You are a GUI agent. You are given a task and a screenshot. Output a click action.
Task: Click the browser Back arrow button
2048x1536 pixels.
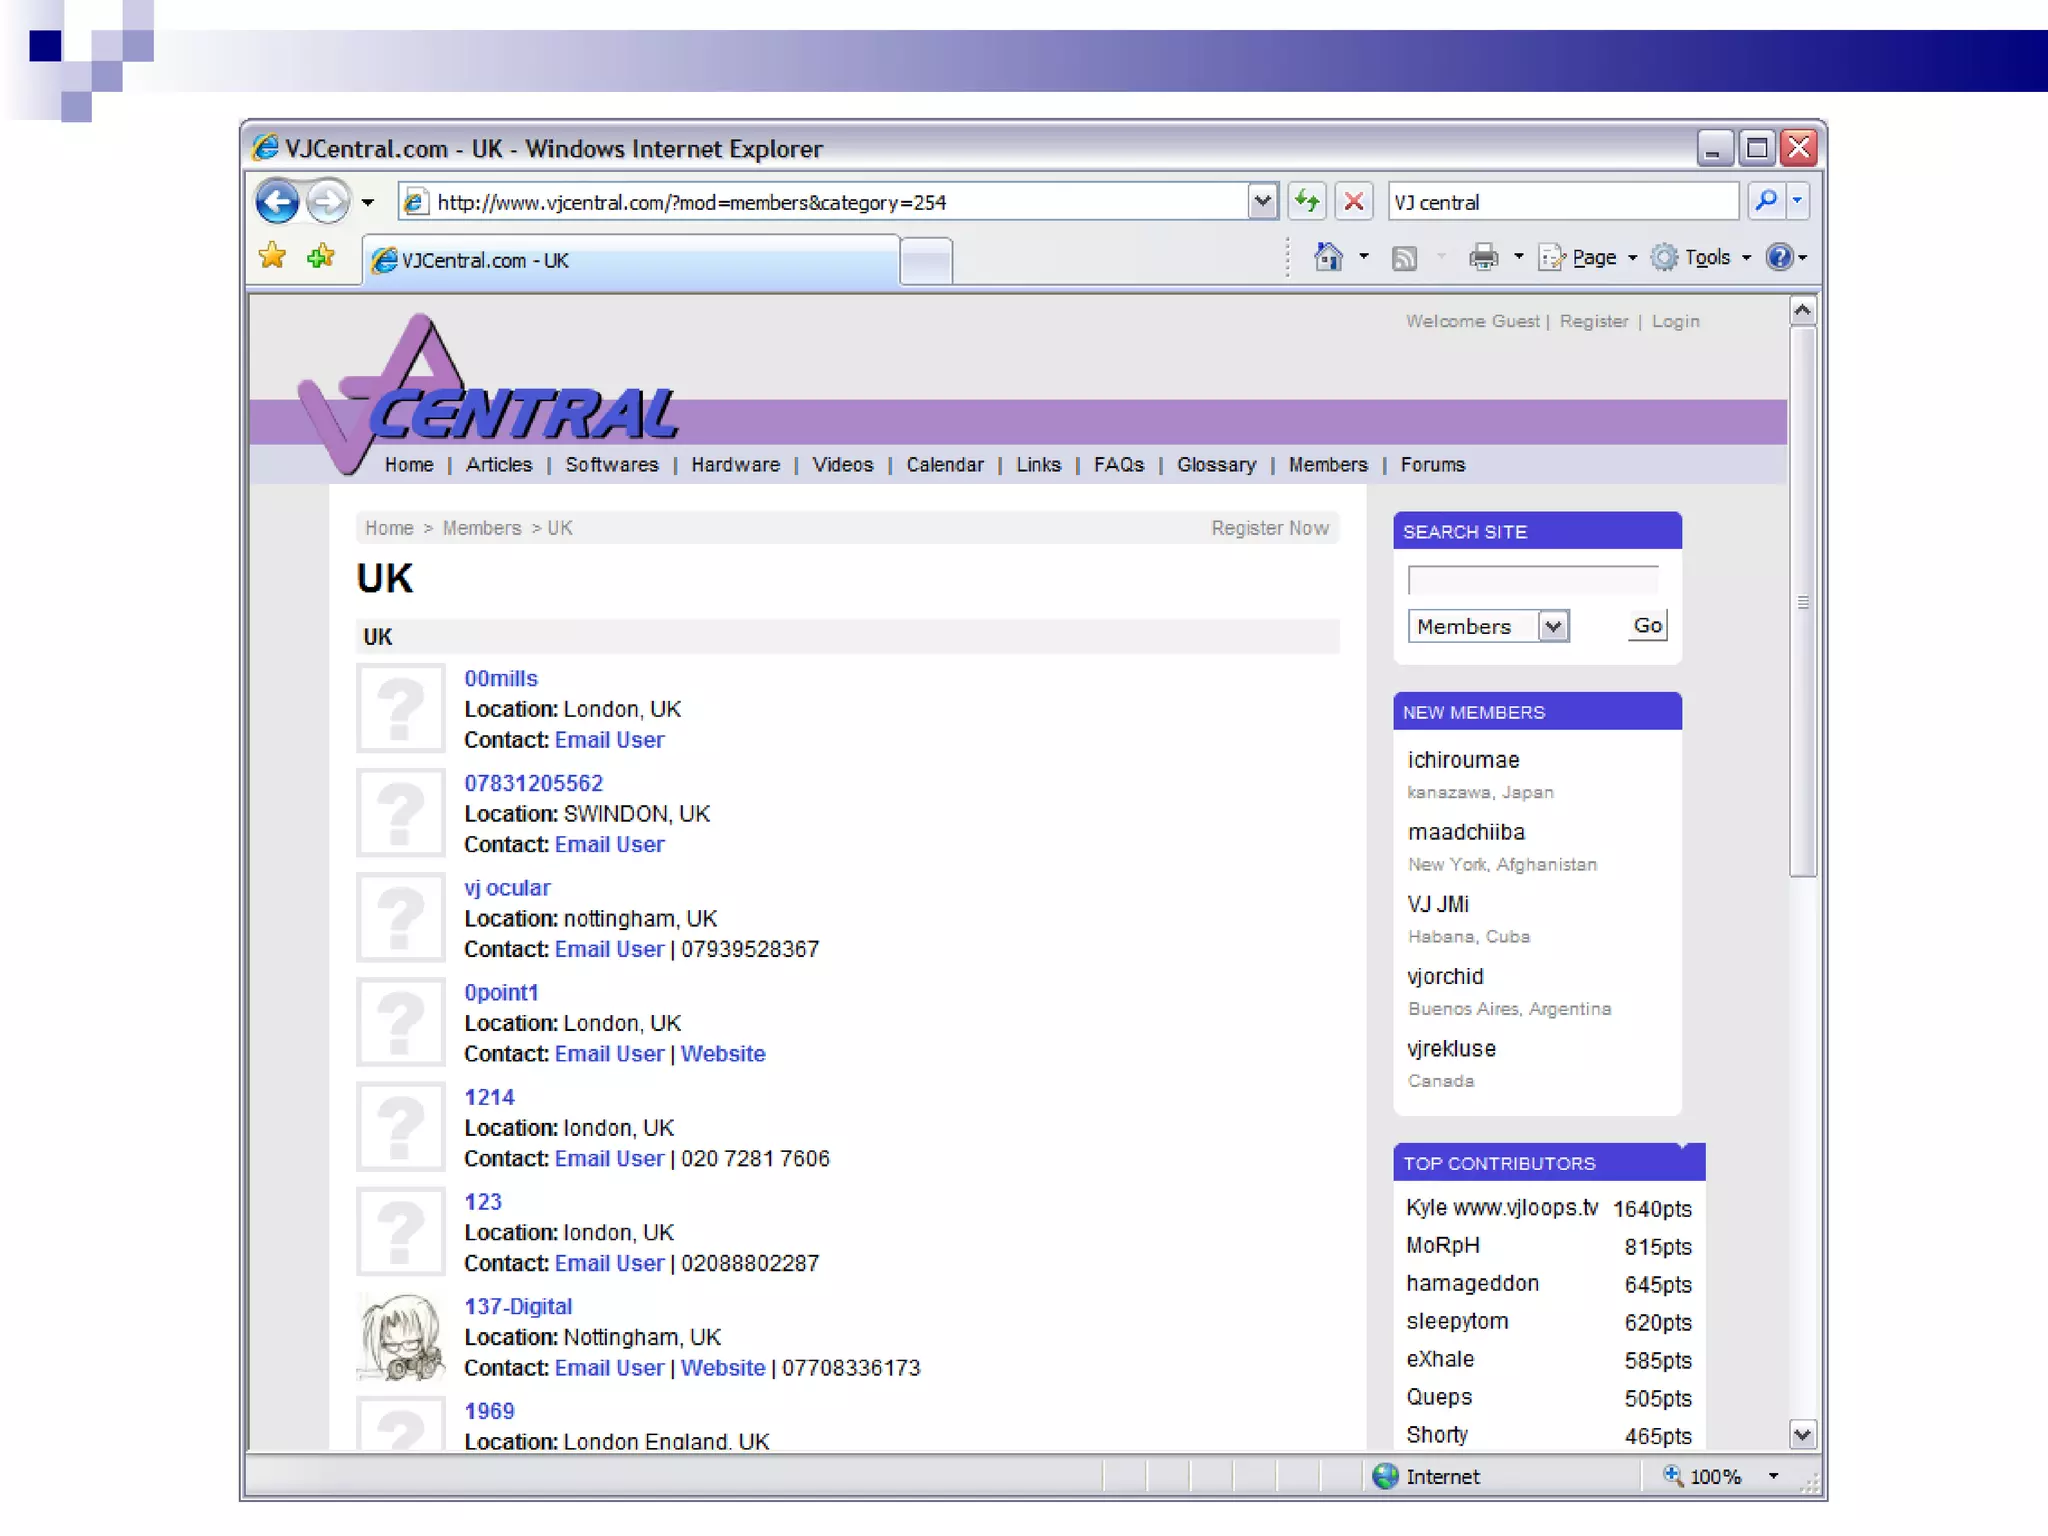click(277, 202)
